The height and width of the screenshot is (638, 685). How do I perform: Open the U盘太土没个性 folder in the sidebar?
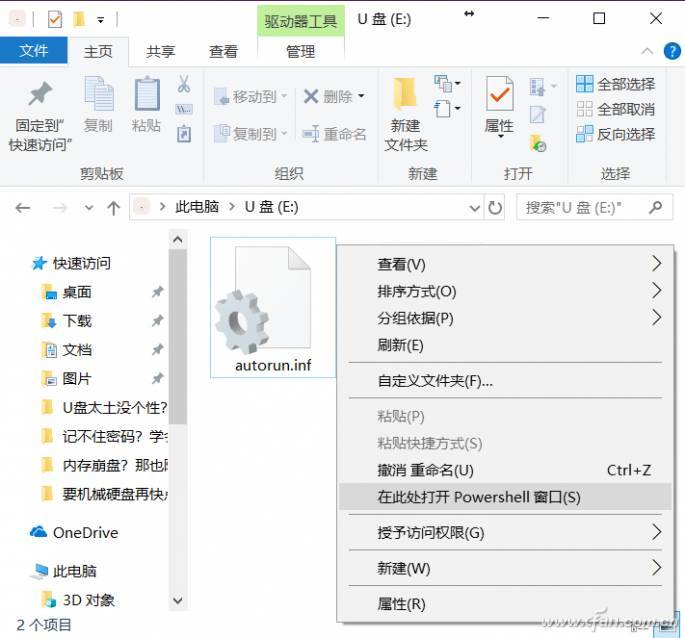[x=104, y=407]
